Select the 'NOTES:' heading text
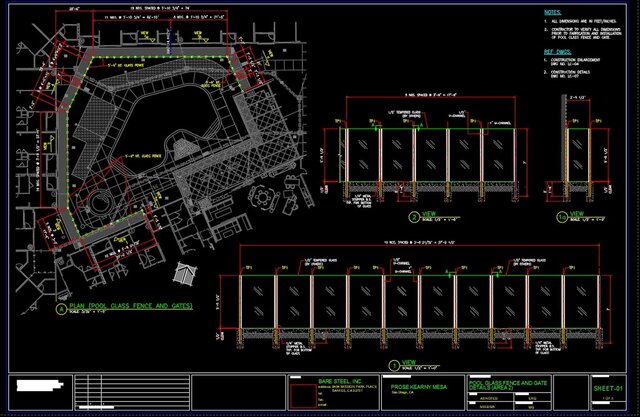640x417 pixels. coord(552,14)
